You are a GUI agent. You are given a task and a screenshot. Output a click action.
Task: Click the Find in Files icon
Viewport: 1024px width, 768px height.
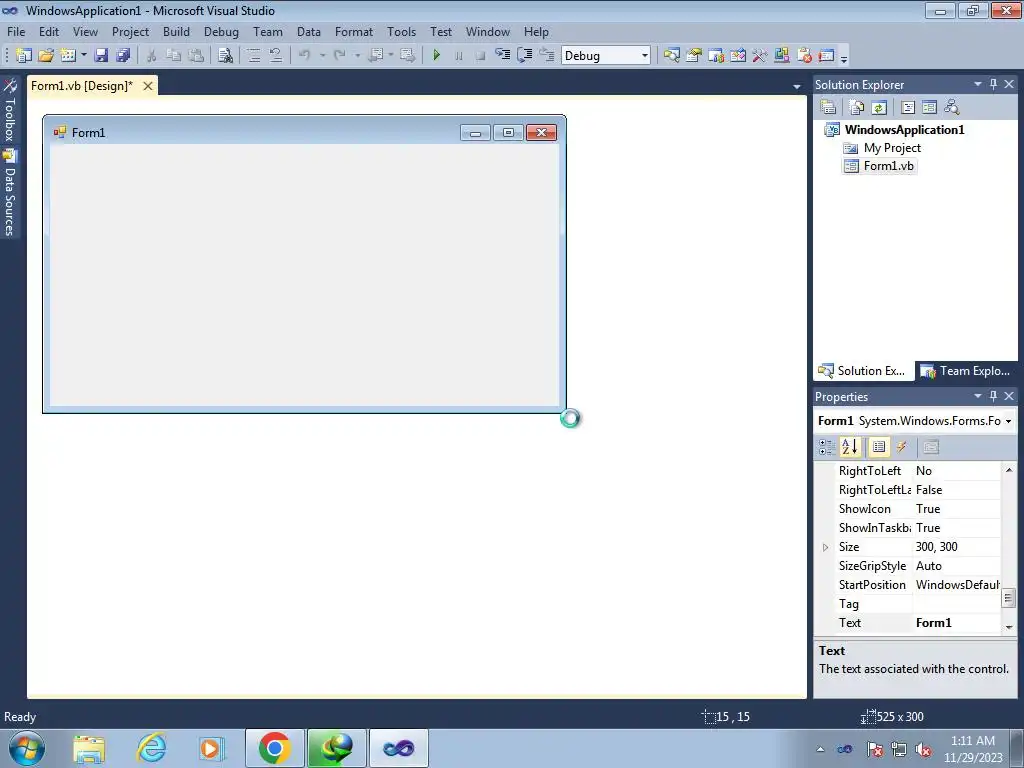[x=225, y=56]
